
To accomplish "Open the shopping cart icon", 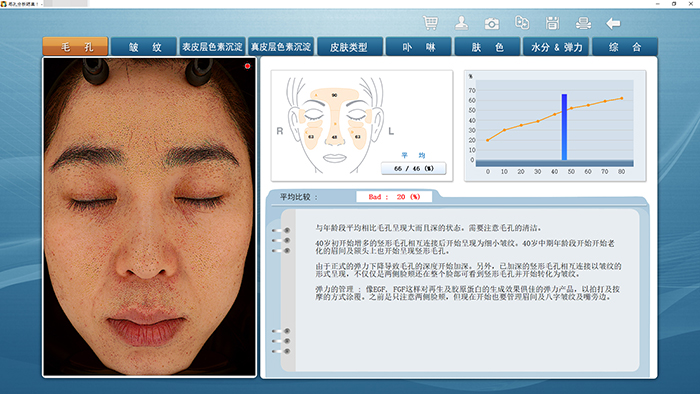I will point(430,23).
